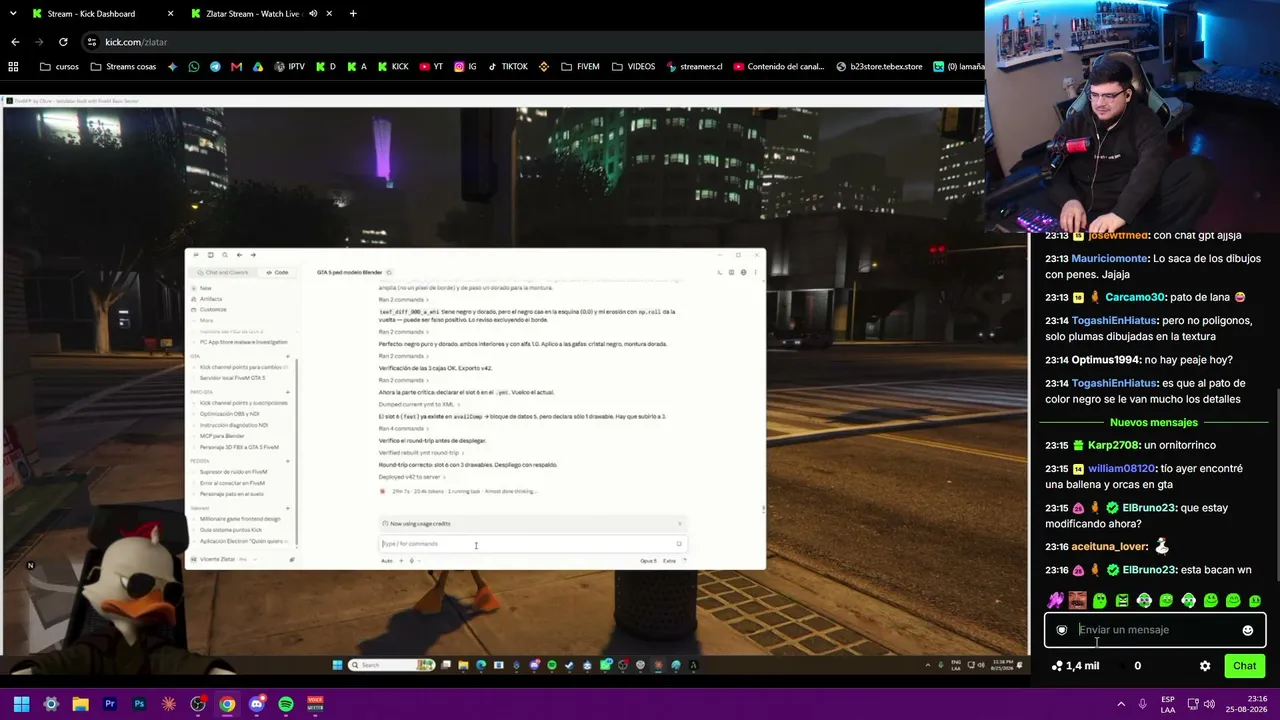Open the Opus 5 model selector

coord(648,561)
